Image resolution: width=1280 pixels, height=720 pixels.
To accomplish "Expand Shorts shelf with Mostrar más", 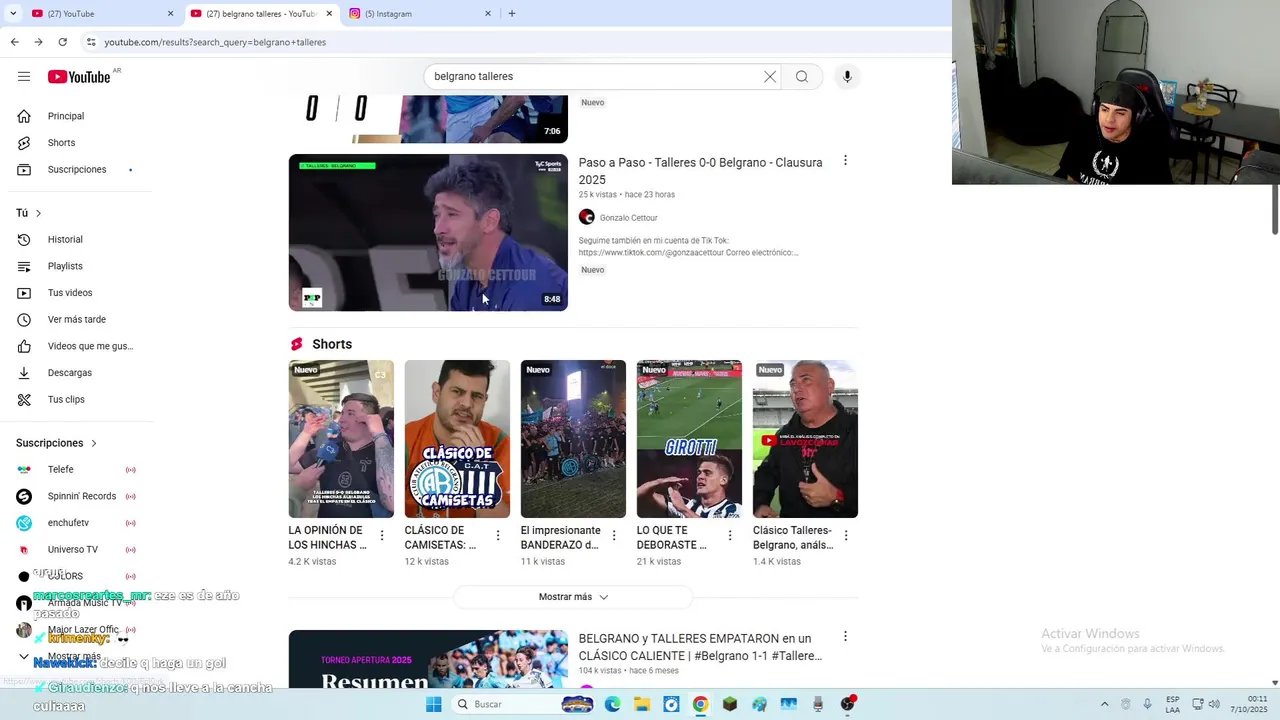I will click(x=573, y=597).
